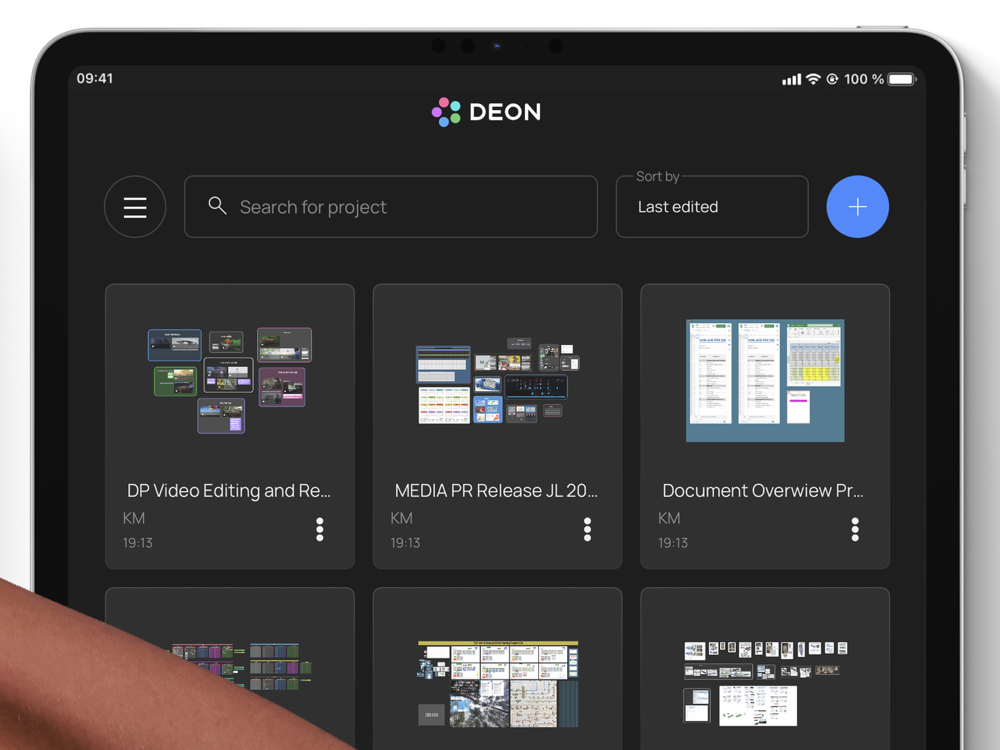Open options for MEDIA PR Release project
The height and width of the screenshot is (750, 1000).
pos(587,529)
